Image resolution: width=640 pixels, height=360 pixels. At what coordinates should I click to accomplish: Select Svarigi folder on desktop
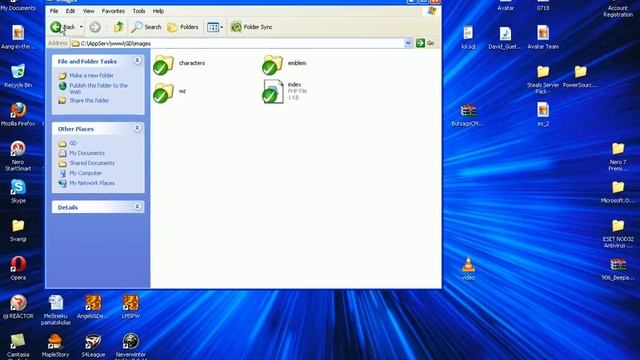(18, 230)
